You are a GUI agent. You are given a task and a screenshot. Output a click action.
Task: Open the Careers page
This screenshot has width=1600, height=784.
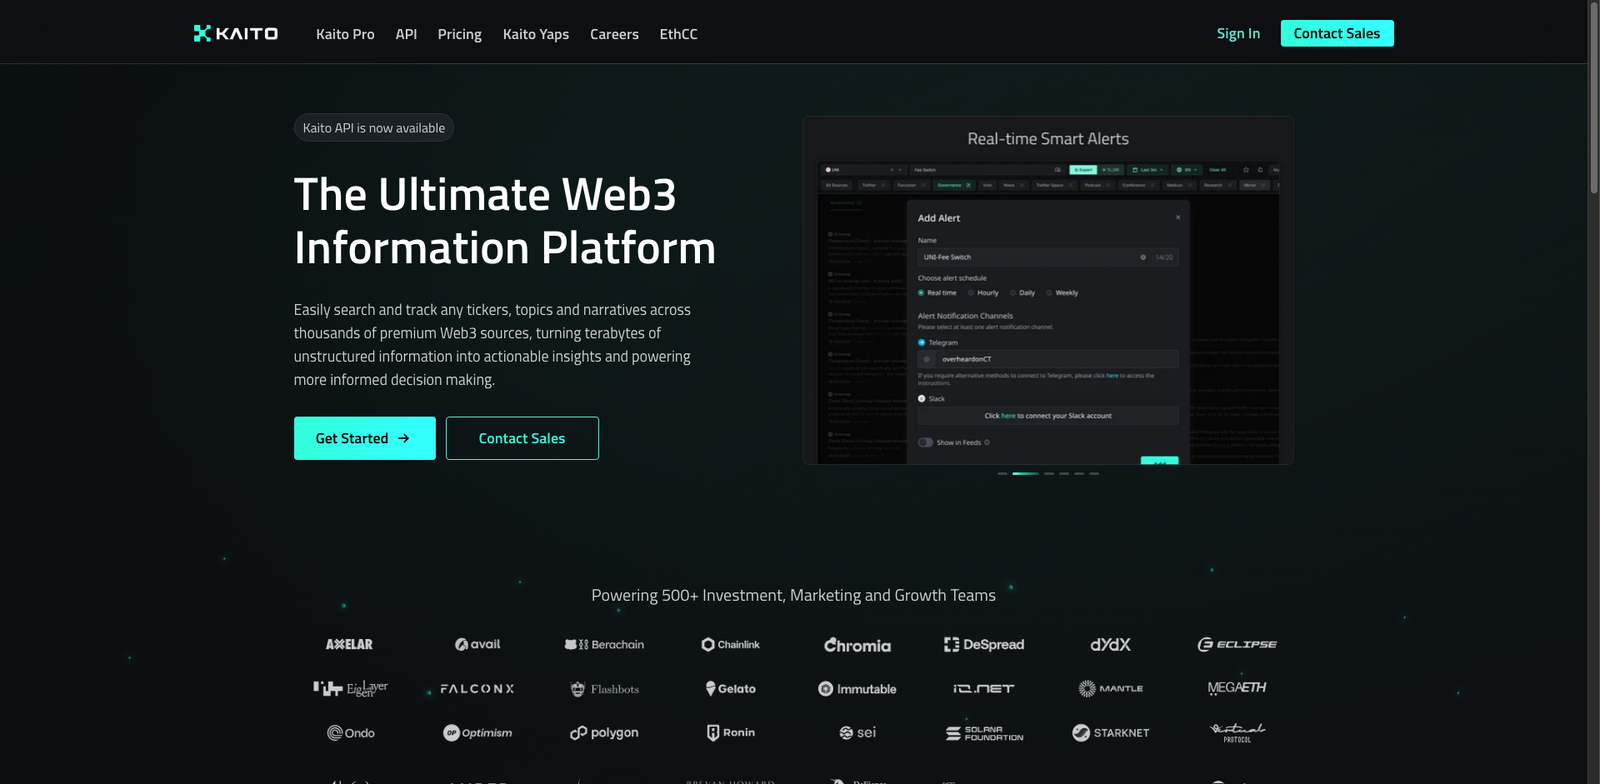click(614, 34)
